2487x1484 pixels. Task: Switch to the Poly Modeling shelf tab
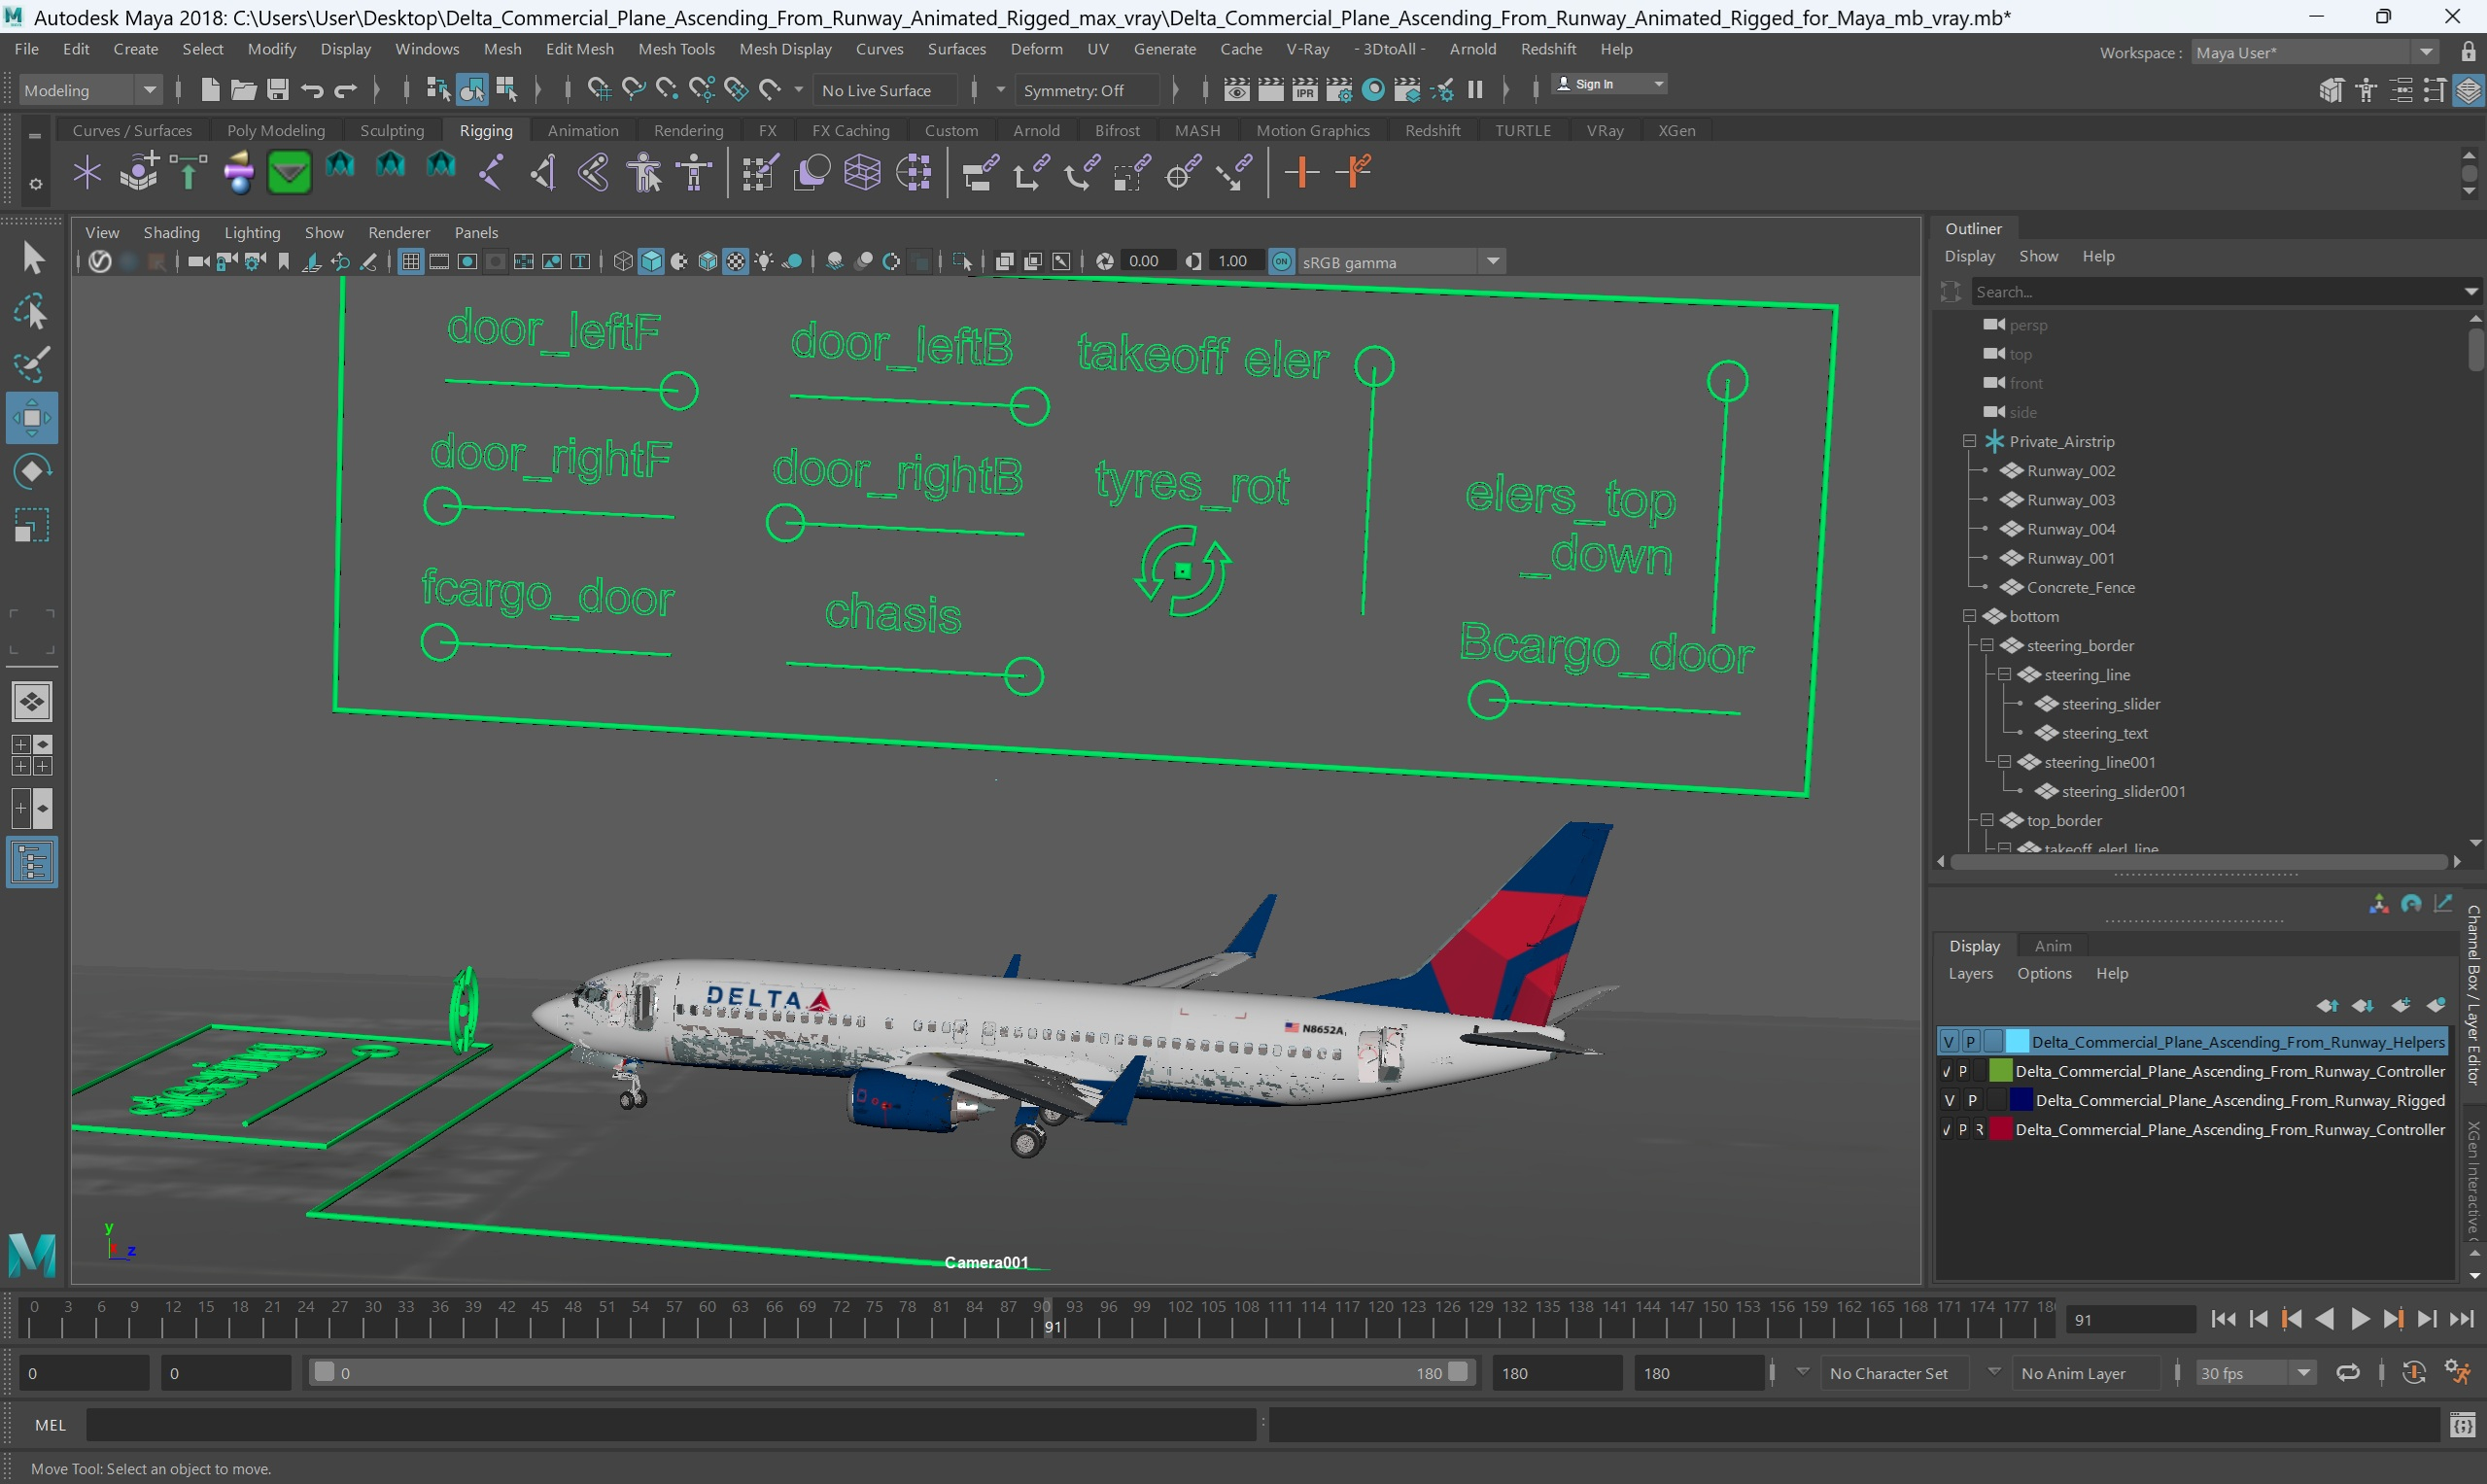[276, 130]
